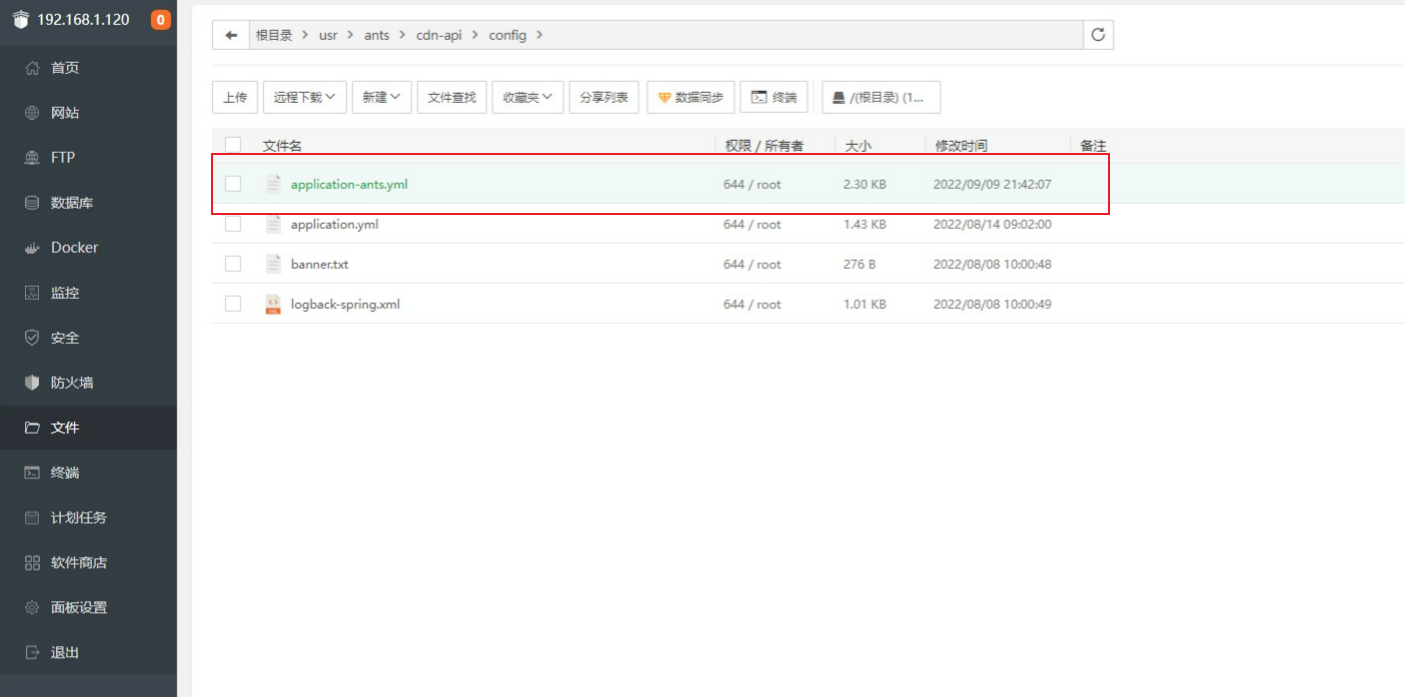Viewport: 1405px width, 697px height.
Task: Toggle the select-all checkbox in header
Action: 233,146
